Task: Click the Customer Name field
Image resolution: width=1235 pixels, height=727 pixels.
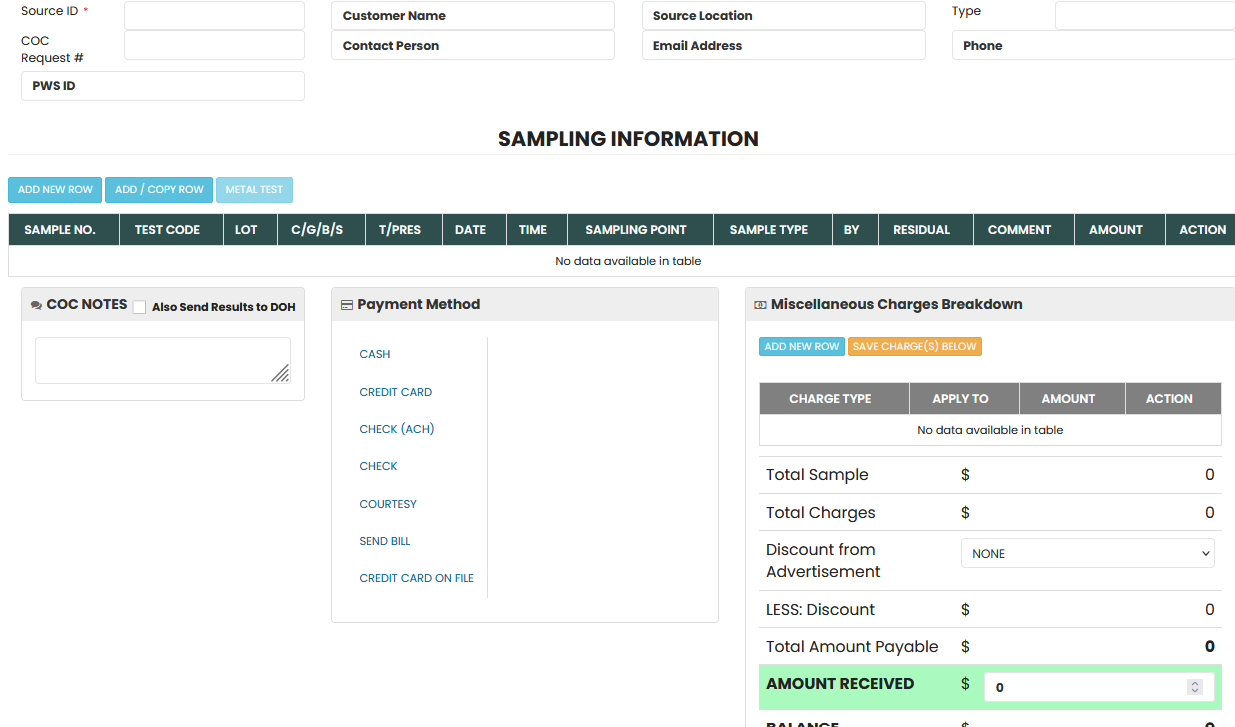Action: pos(473,15)
